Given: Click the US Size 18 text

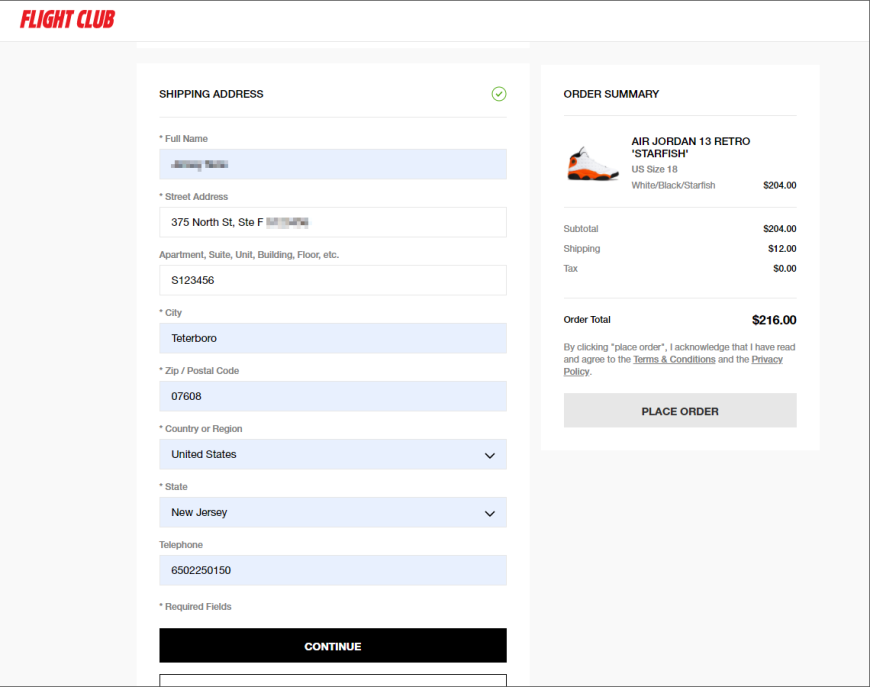Looking at the screenshot, I should coord(654,169).
